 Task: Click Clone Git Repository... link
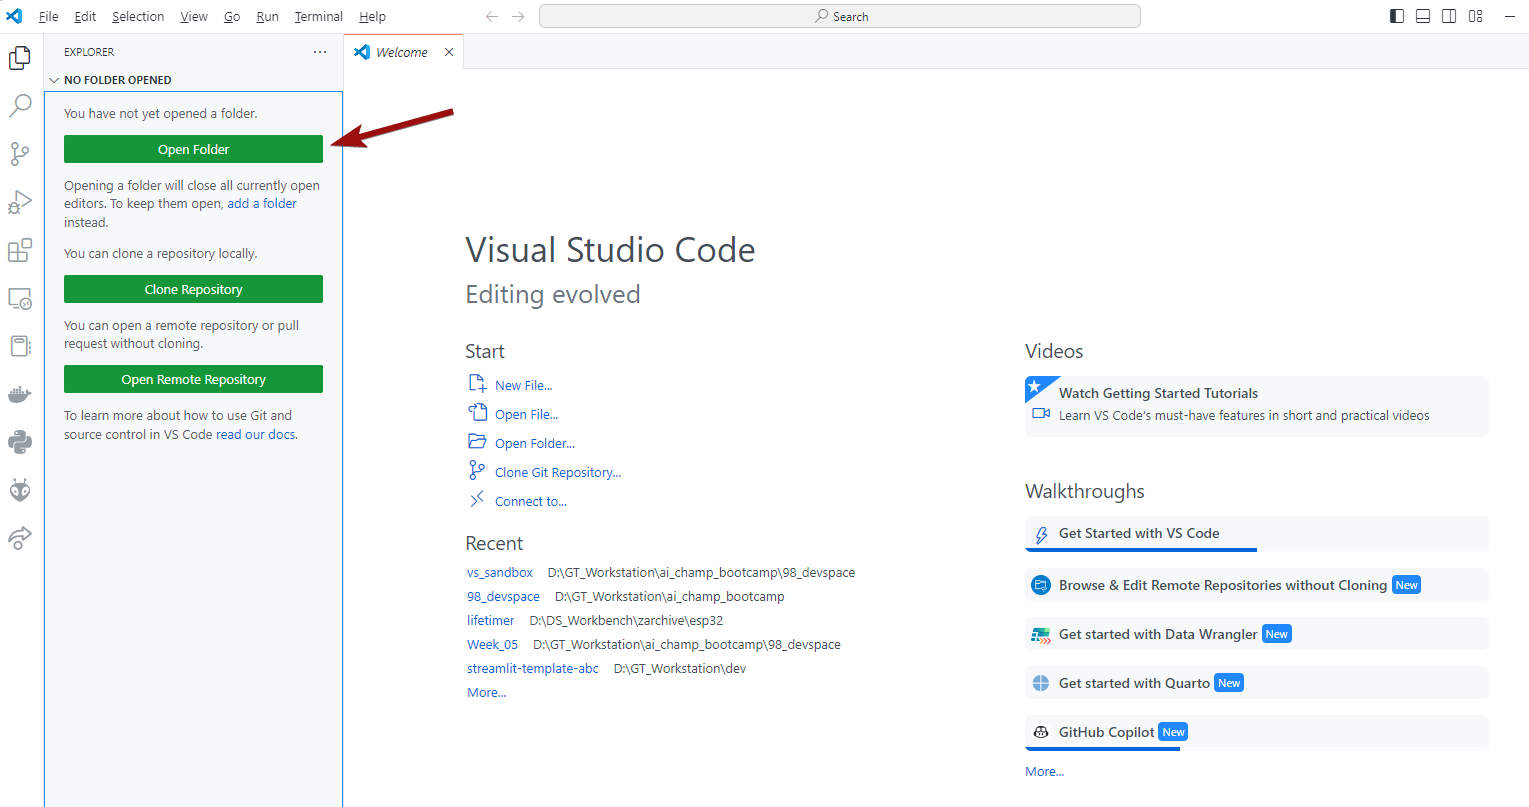coord(558,472)
